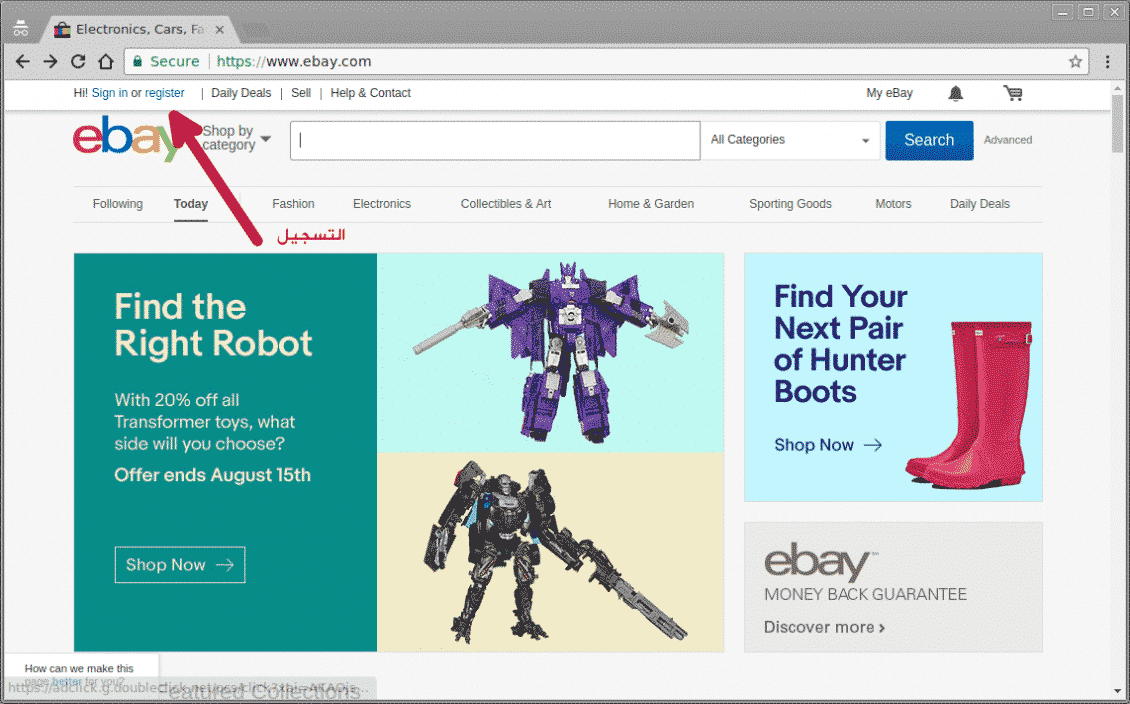This screenshot has width=1130, height=704.
Task: Go to the browser home page icon
Action: tap(106, 61)
